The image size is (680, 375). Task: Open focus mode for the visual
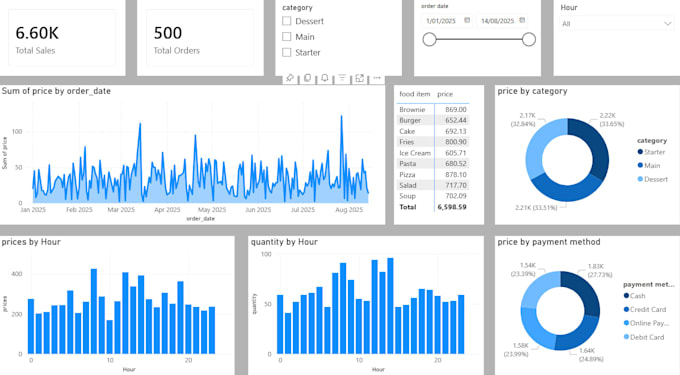[360, 78]
